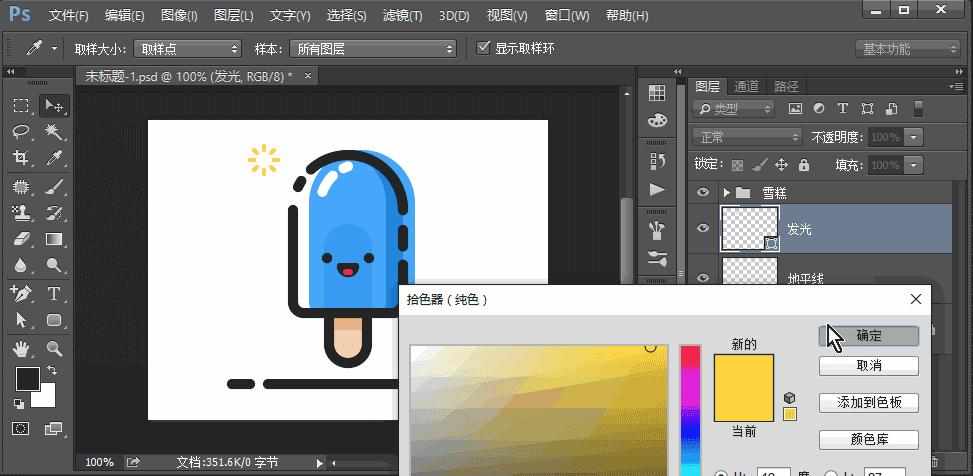The height and width of the screenshot is (476, 973).
Task: Open the 不透明度 slider arrow
Action: point(913,137)
